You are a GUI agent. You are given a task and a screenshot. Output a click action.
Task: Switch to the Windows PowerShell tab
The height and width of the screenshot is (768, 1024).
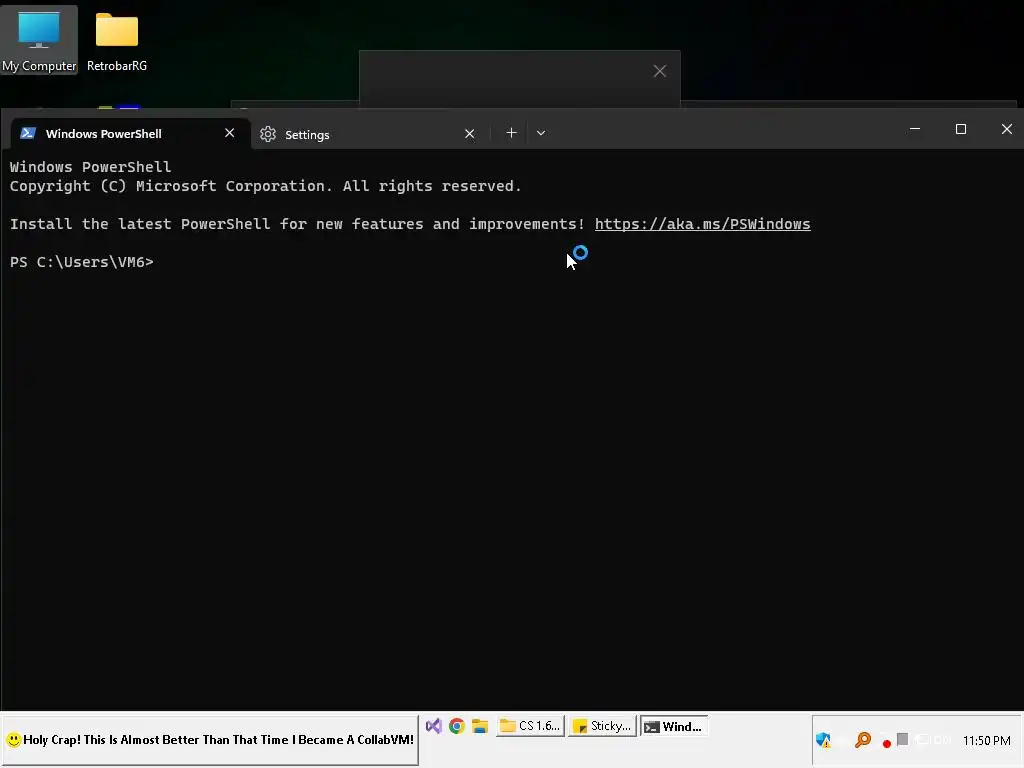pos(131,134)
